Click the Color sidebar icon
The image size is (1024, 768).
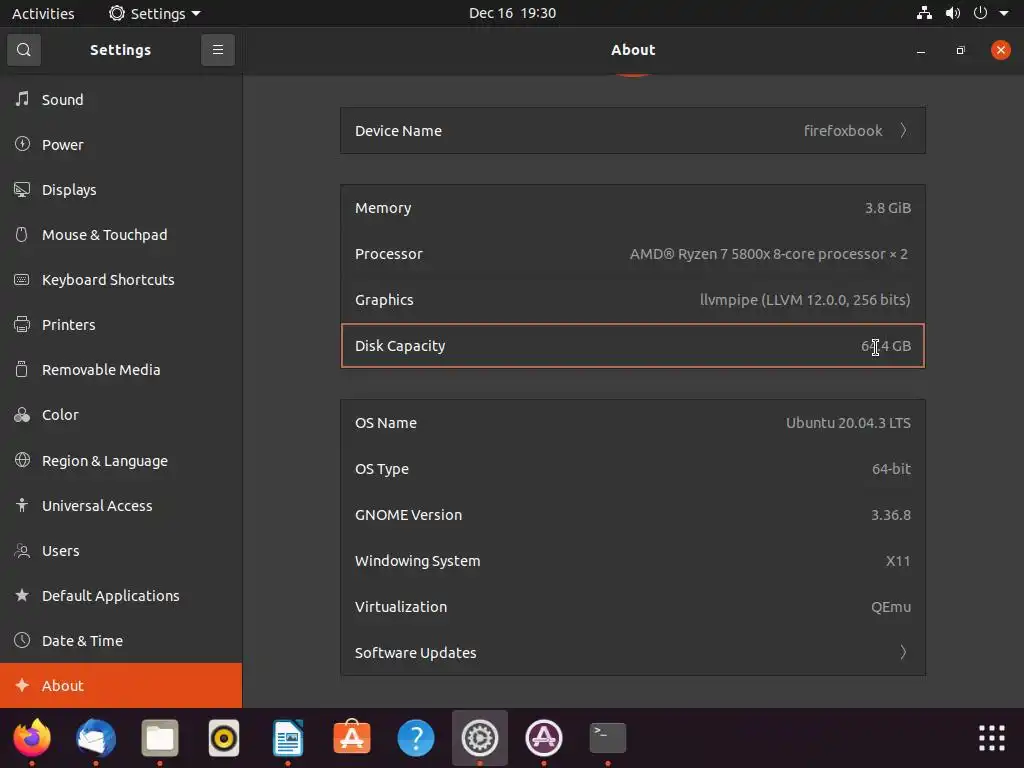22,415
